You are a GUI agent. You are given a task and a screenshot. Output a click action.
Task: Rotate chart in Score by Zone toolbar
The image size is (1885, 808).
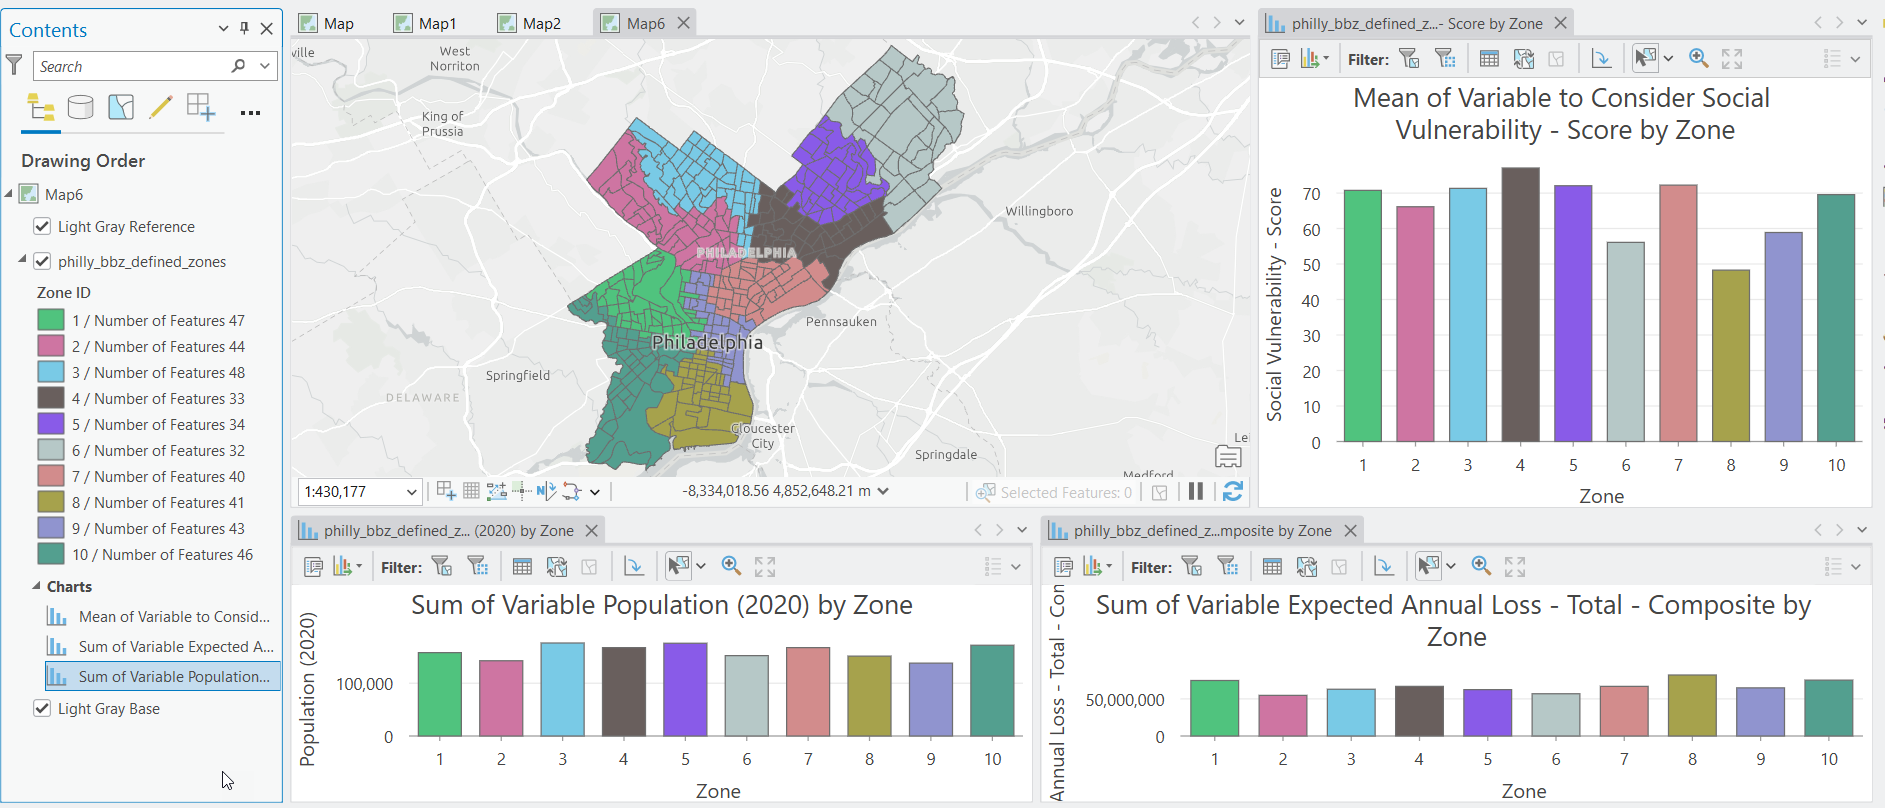[x=1601, y=59]
